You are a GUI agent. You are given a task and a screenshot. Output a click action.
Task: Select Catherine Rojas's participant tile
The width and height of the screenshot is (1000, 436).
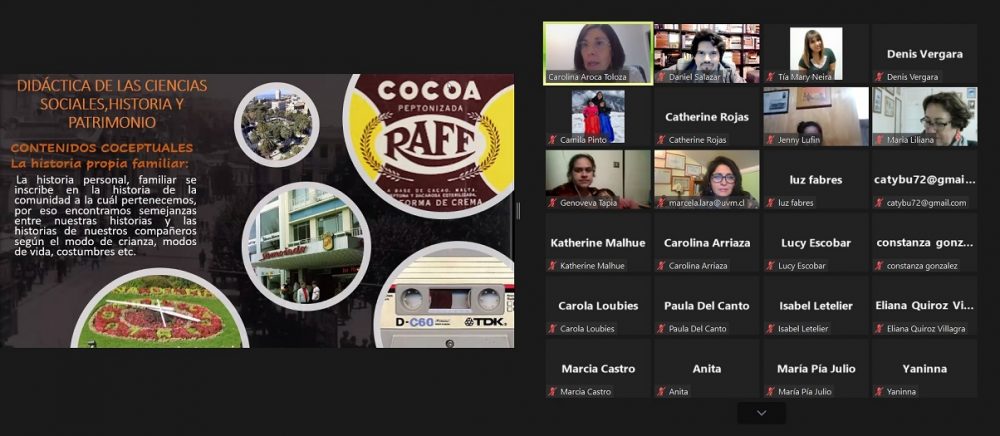click(707, 117)
